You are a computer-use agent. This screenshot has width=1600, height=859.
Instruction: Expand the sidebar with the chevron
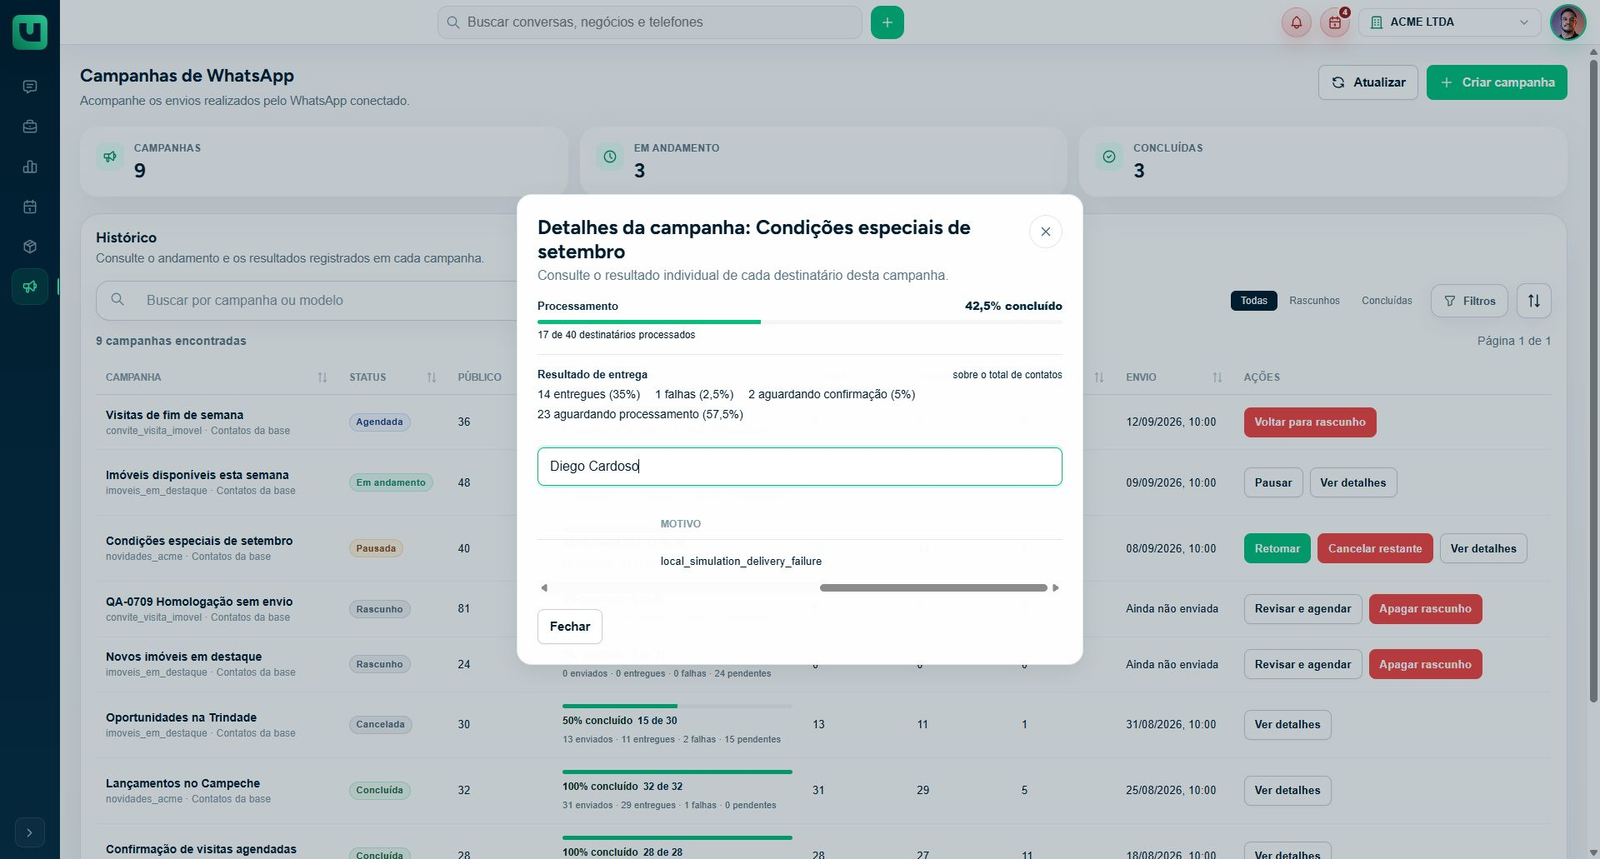point(30,832)
